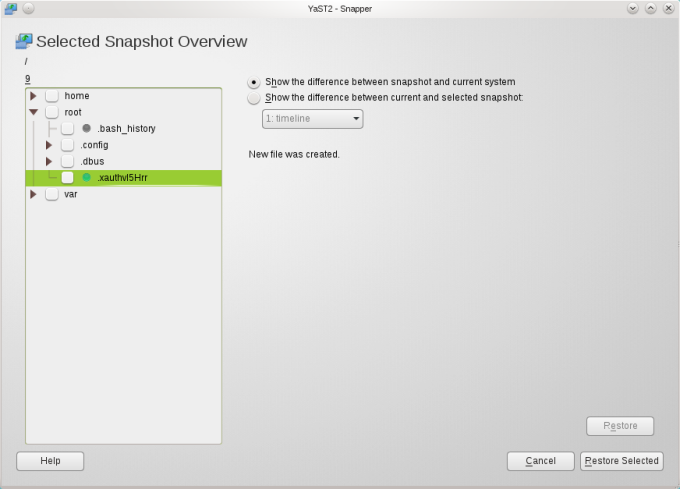Screen dimensions: 680x489
Task: Expand the .config tree node
Action: (49, 145)
